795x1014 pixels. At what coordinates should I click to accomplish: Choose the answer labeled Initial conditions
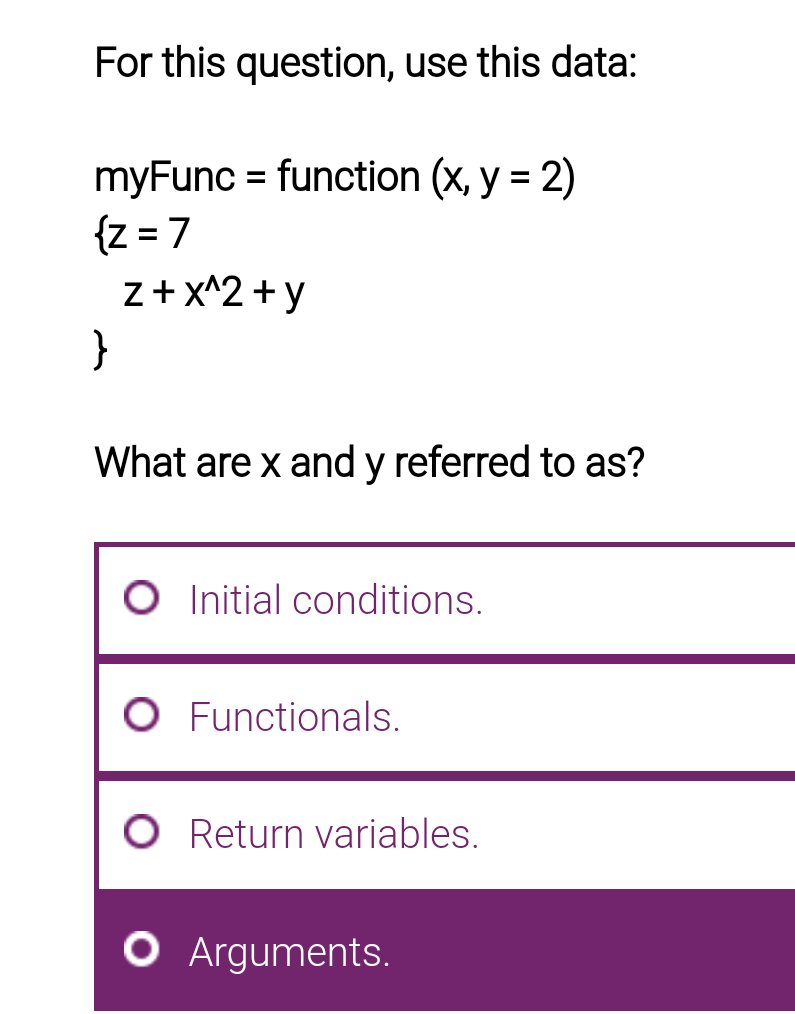click(335, 598)
